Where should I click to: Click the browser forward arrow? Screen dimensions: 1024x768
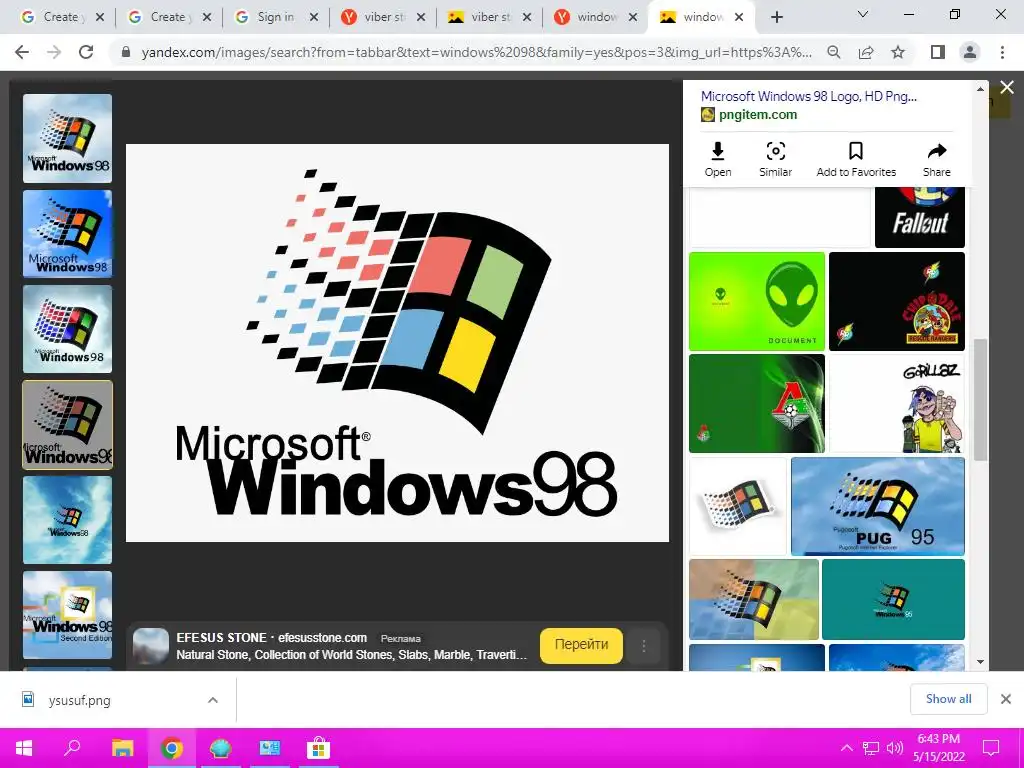pyautogui.click(x=54, y=52)
